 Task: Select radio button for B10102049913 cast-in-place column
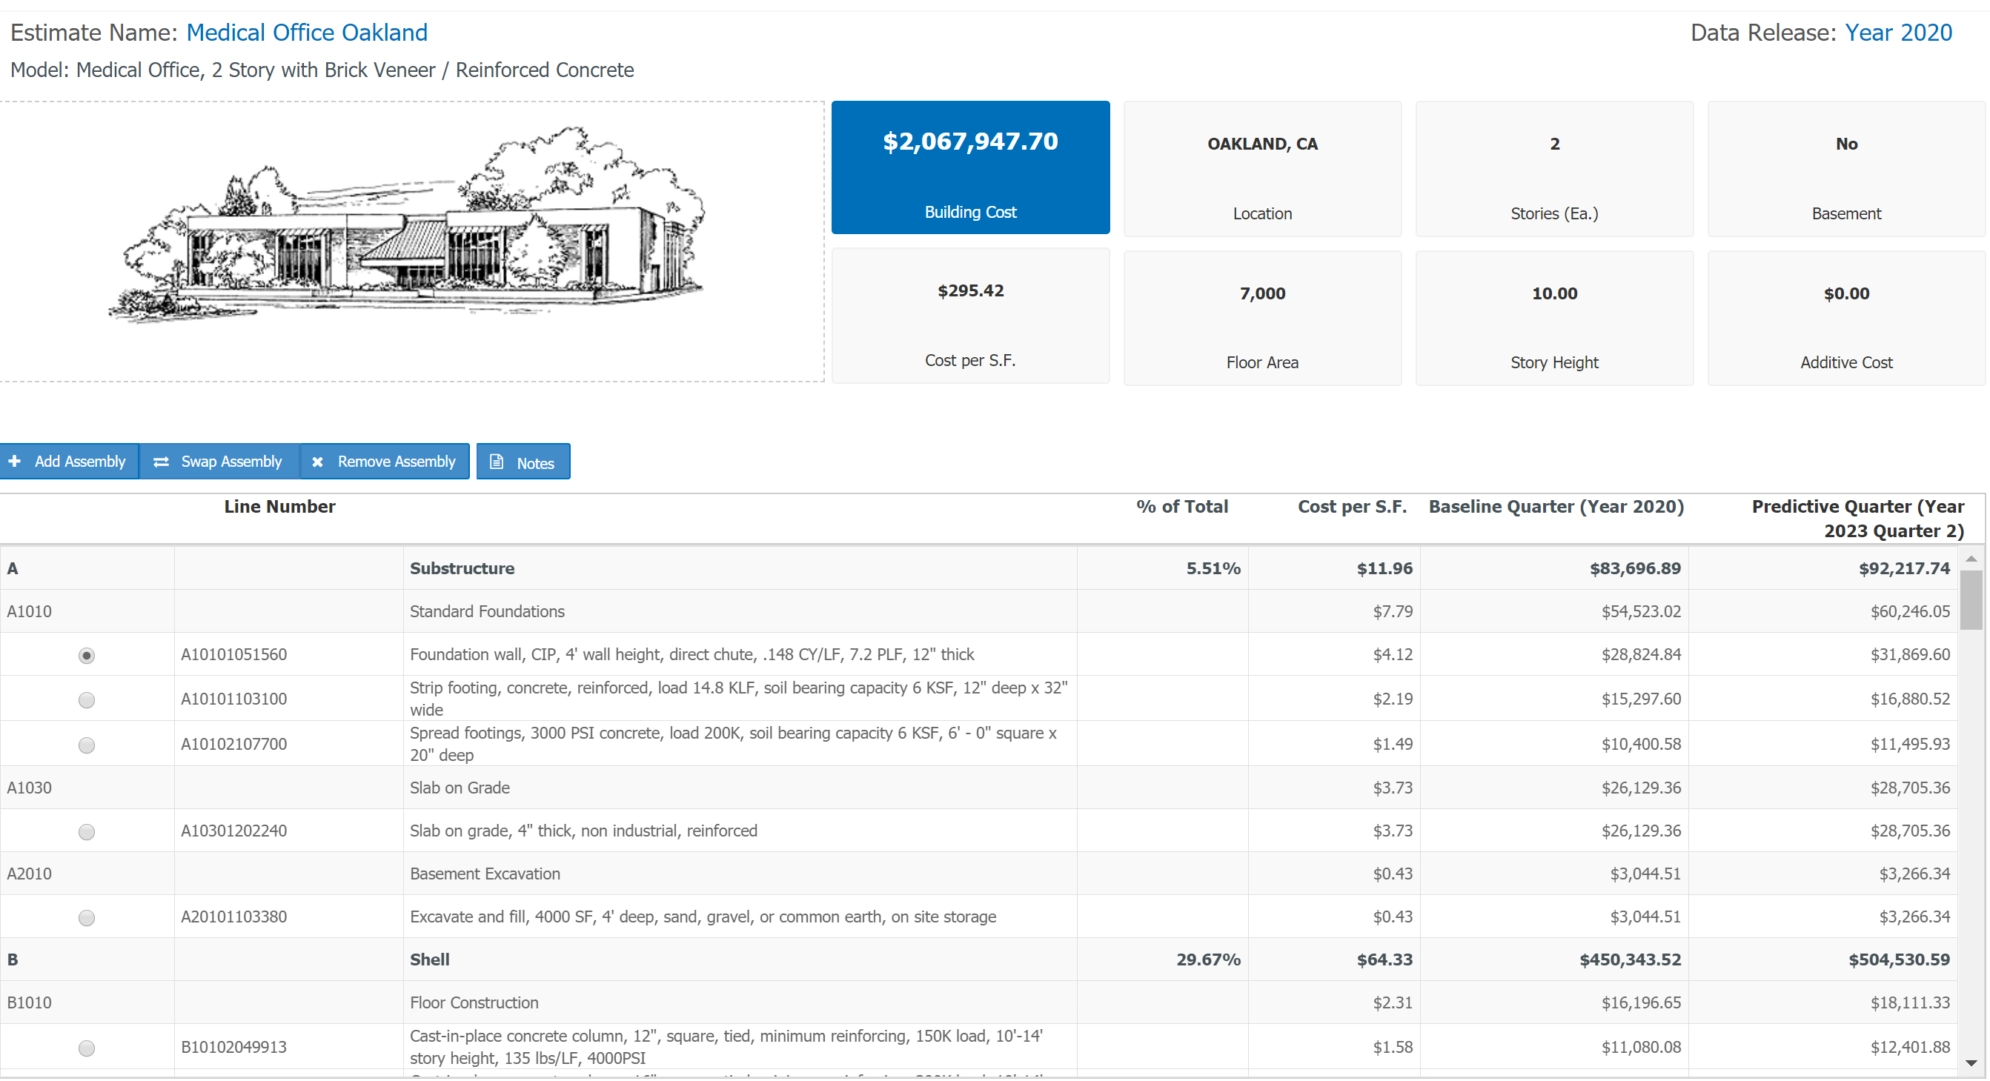click(87, 1042)
